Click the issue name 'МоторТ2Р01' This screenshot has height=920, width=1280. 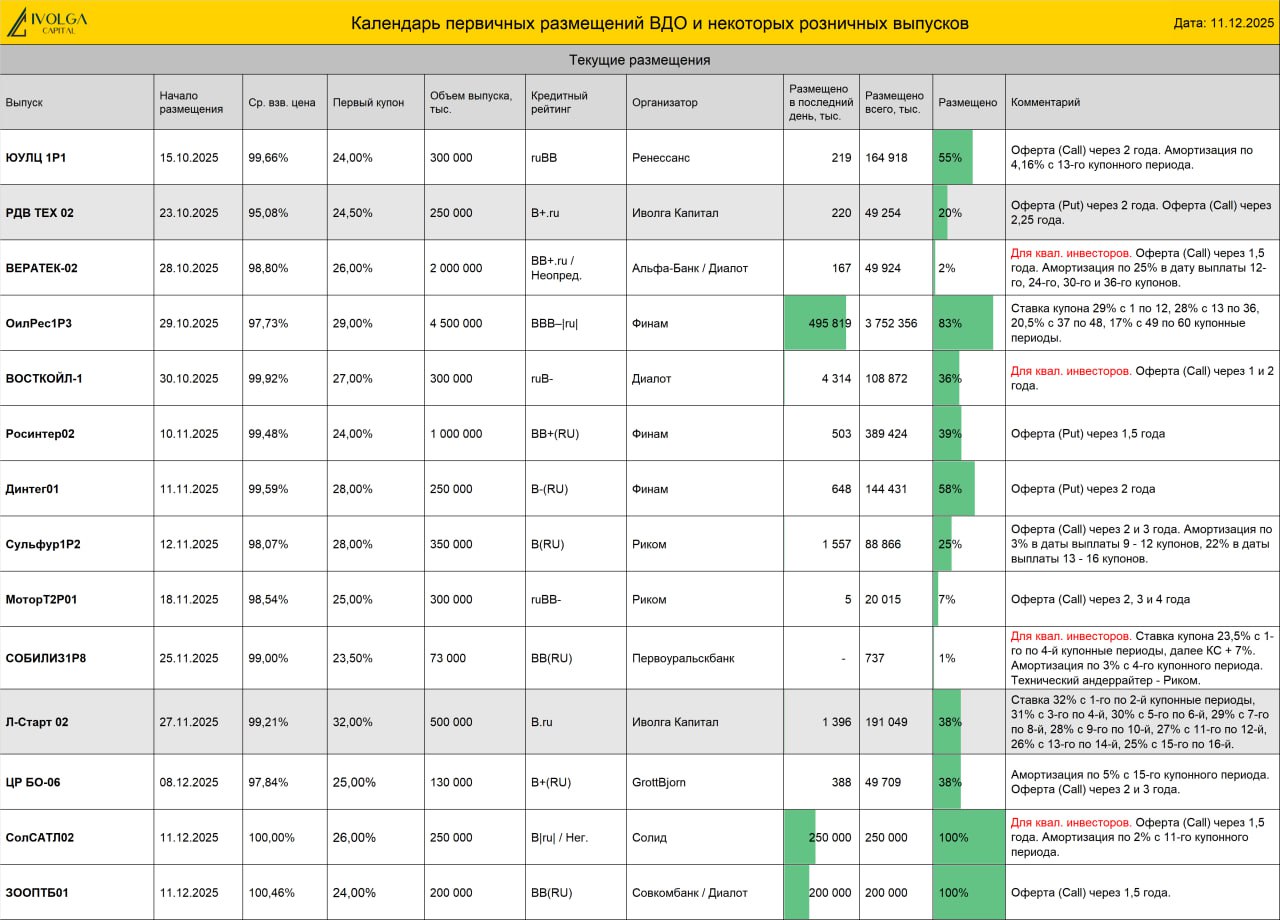tap(41, 599)
